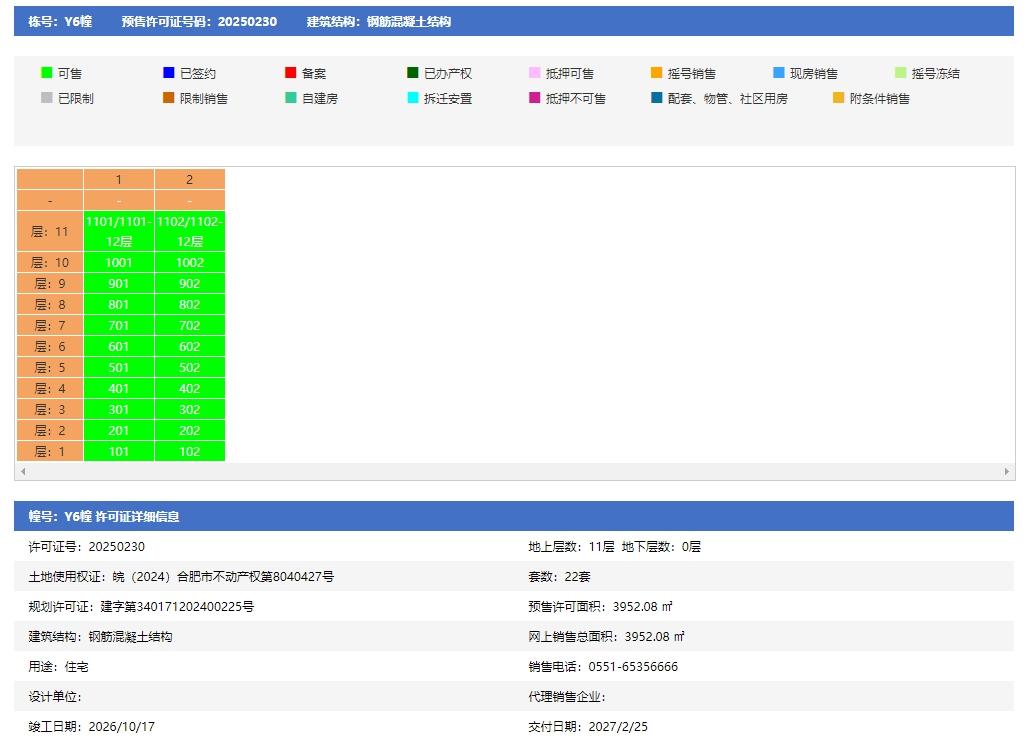Click the blue 已签约 legend swatch
Screen dimensions: 1028x748
pos(168,73)
